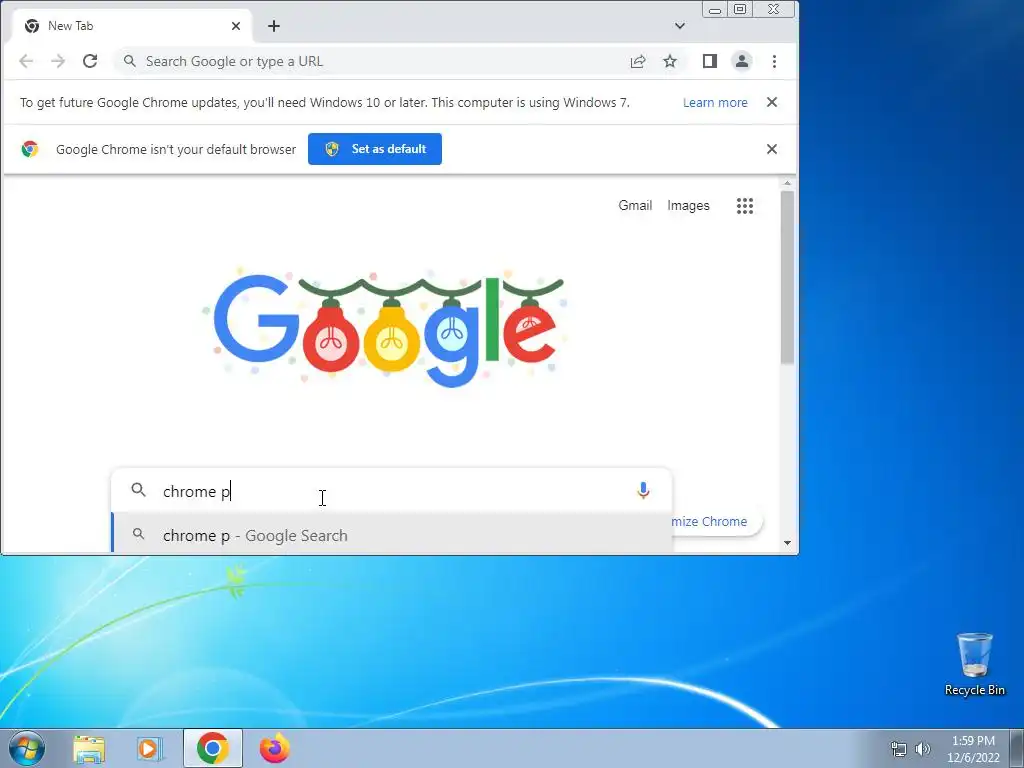This screenshot has width=1024, height=768.
Task: Select the New Tab tab
Action: pyautogui.click(x=133, y=26)
